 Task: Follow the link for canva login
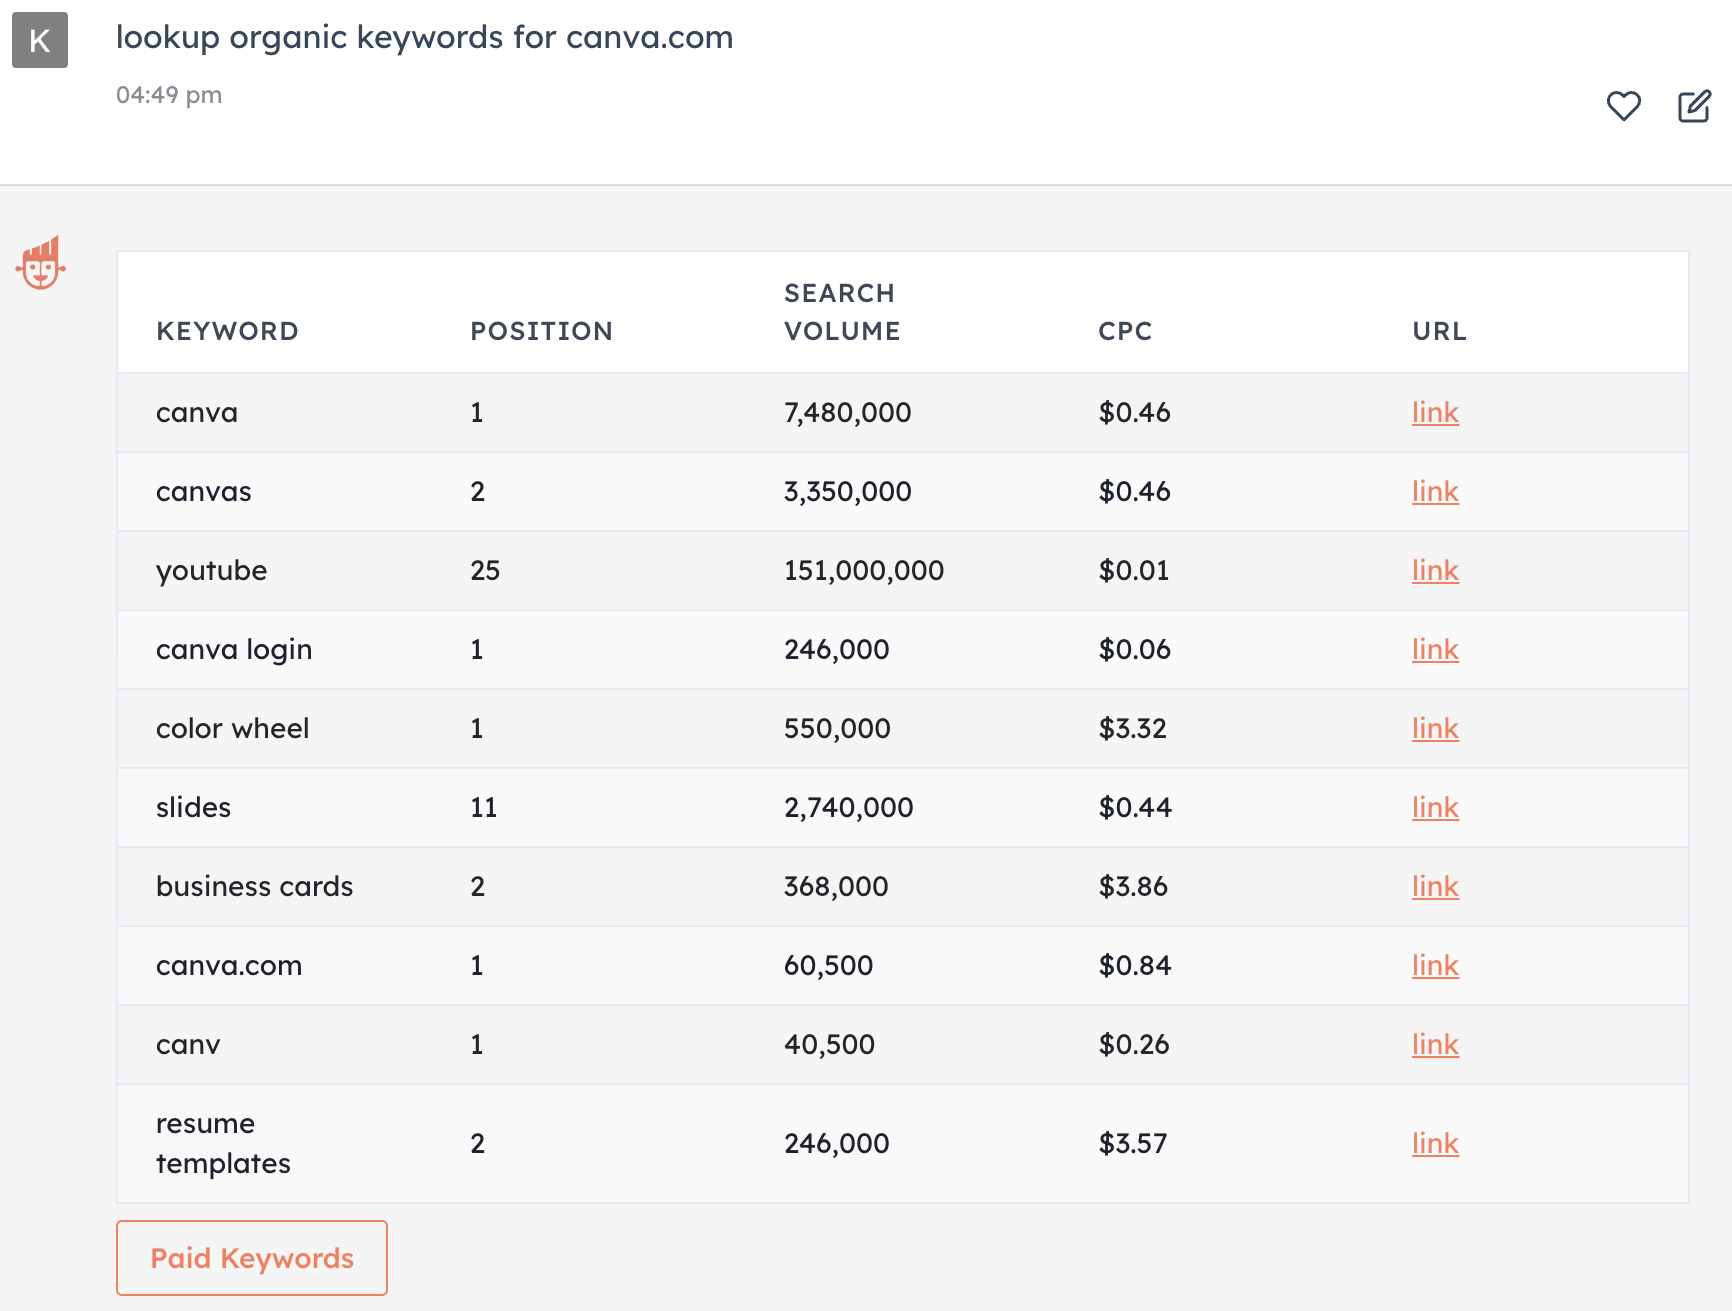click(x=1435, y=649)
